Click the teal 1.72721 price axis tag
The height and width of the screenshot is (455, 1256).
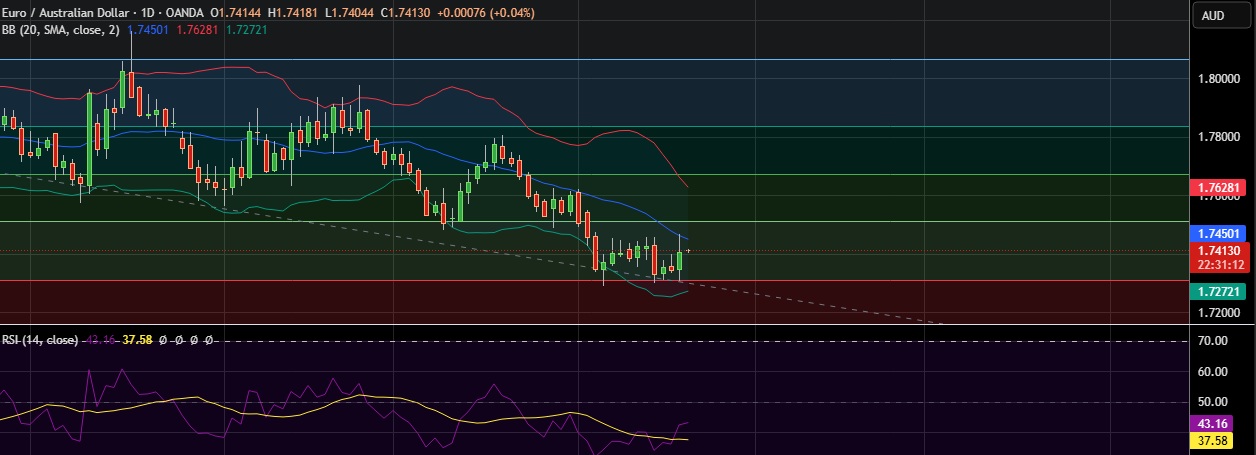pyautogui.click(x=1217, y=291)
